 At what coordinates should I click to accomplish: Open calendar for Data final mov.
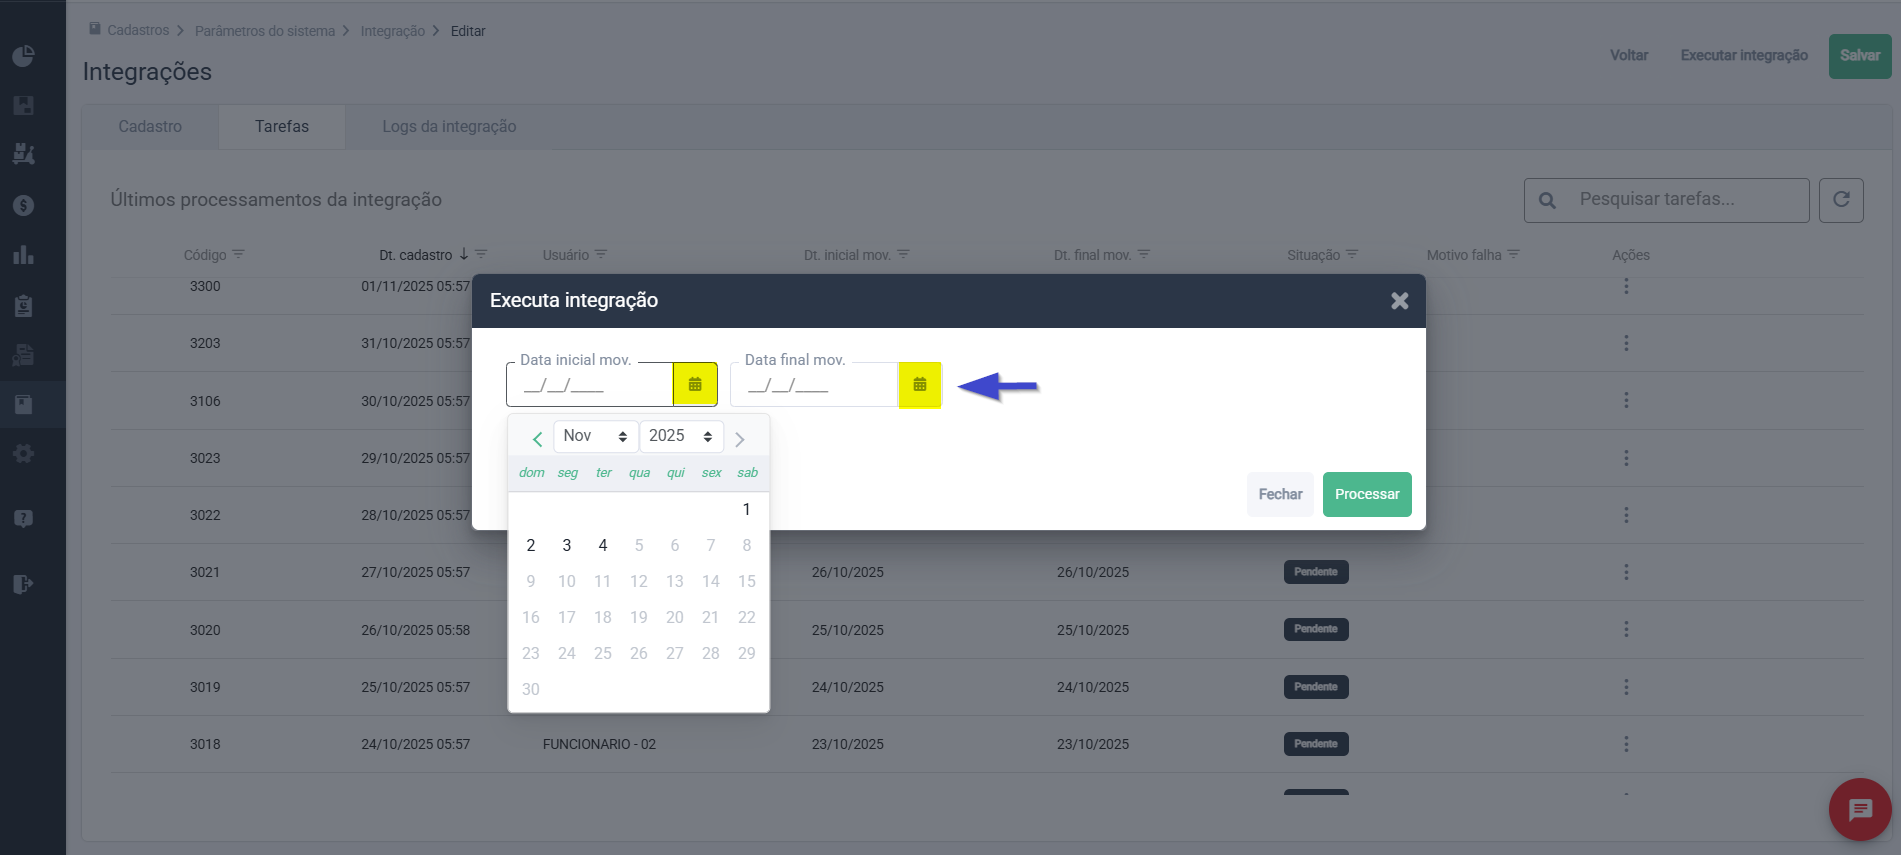(920, 384)
